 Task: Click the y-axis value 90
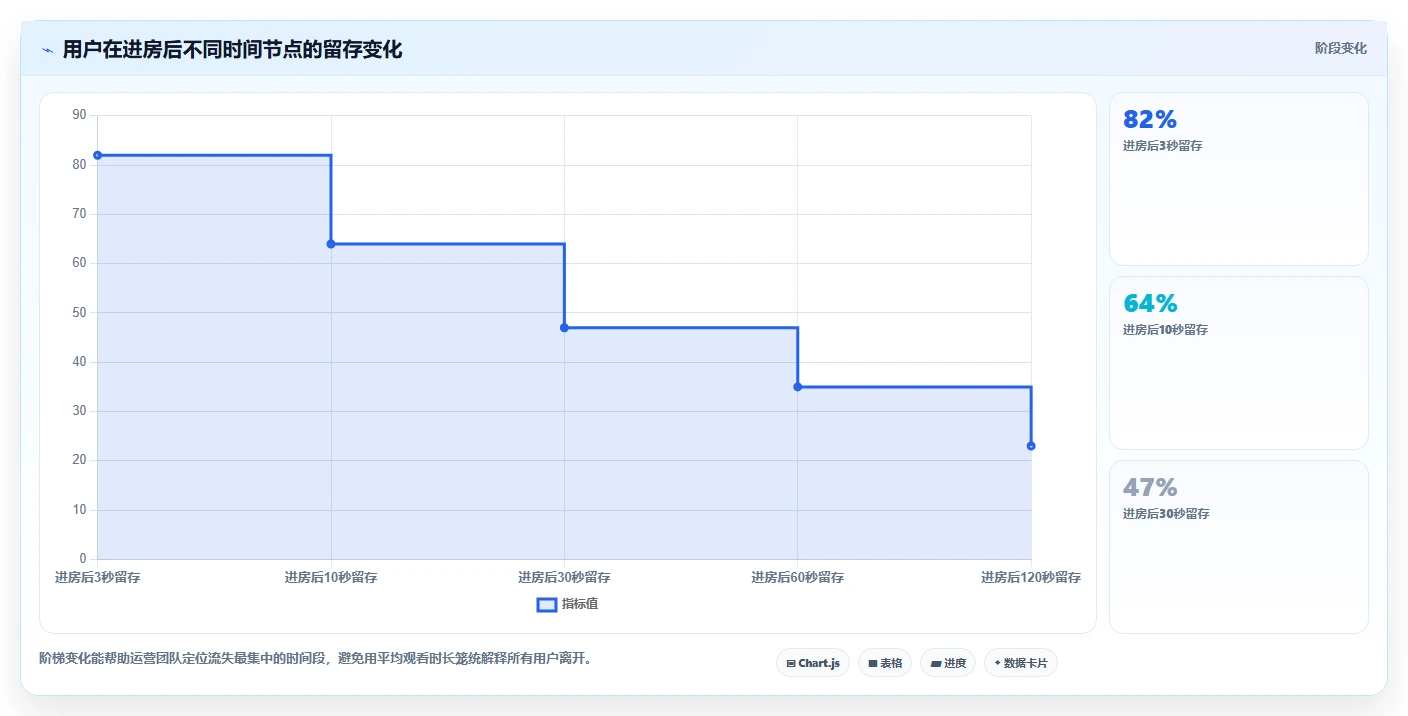pos(80,115)
